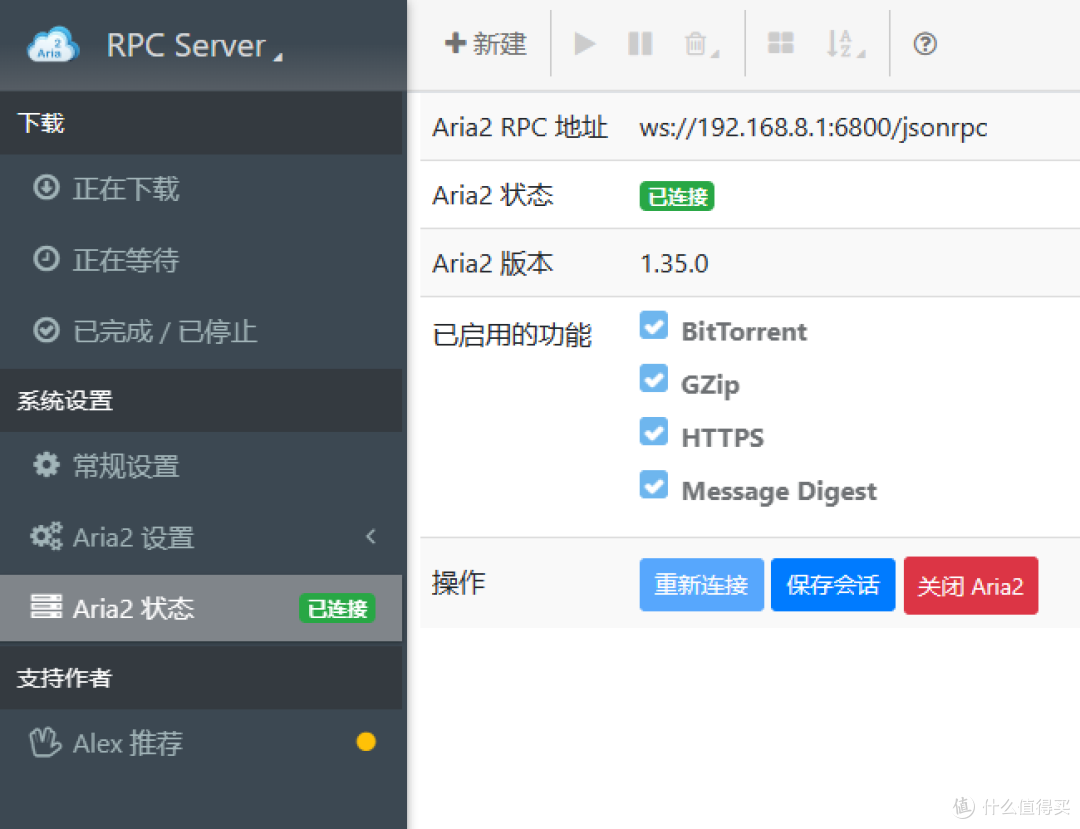Screen dimensions: 1080x829
Task: Click the checkmark icon beside 已完成
Action: (x=46, y=330)
